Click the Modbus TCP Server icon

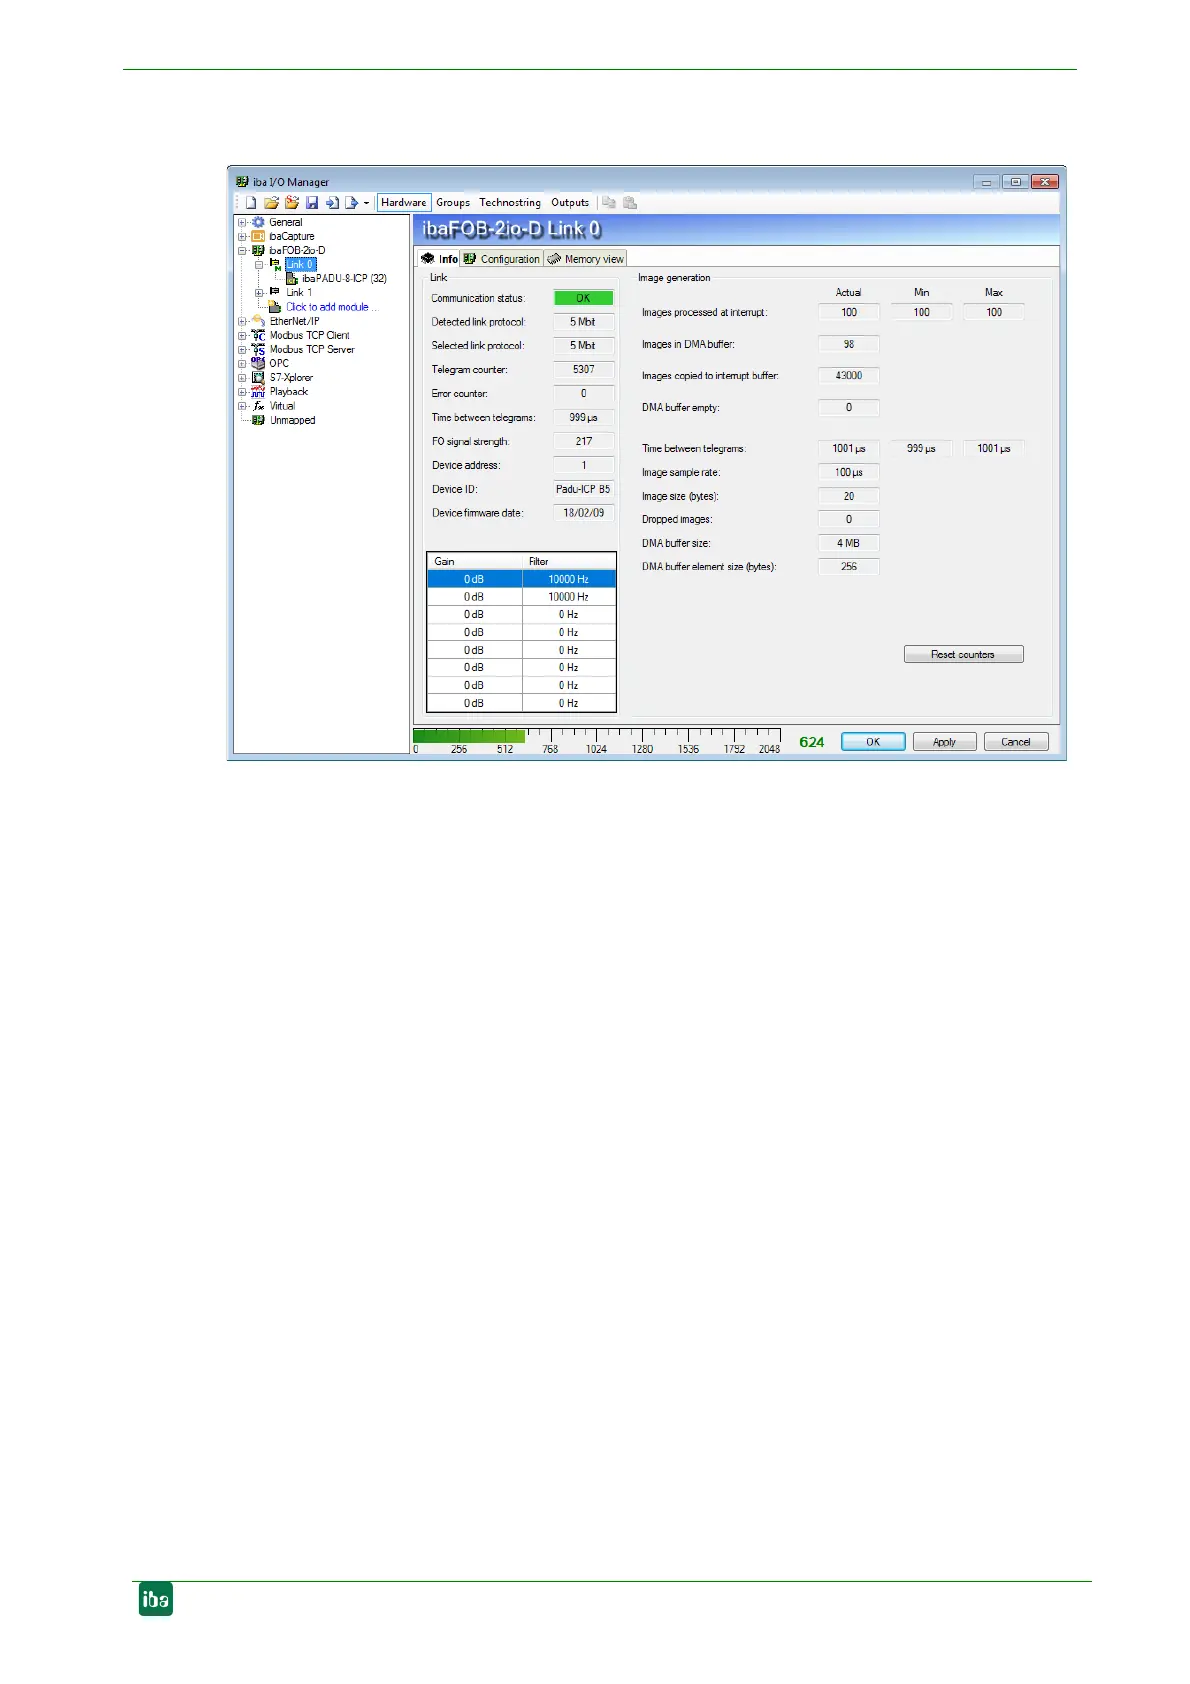[258, 349]
